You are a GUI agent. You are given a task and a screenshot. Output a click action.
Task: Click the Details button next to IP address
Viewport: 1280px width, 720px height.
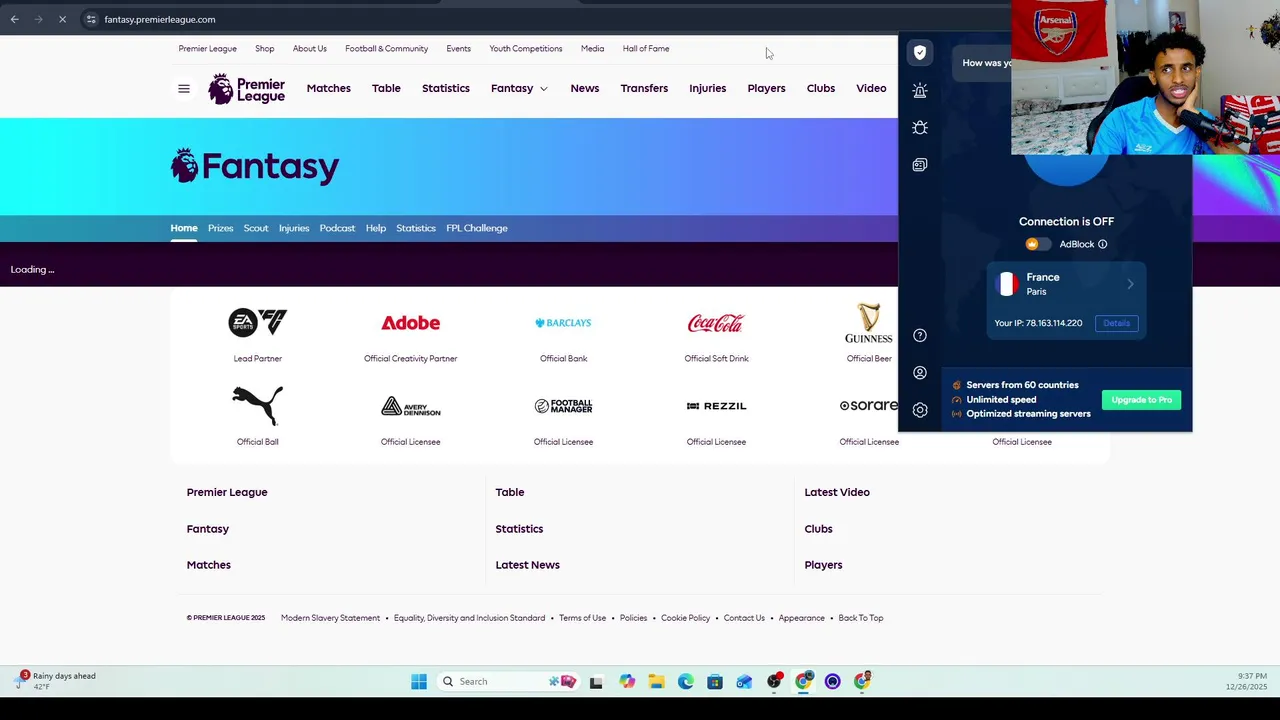1116,323
